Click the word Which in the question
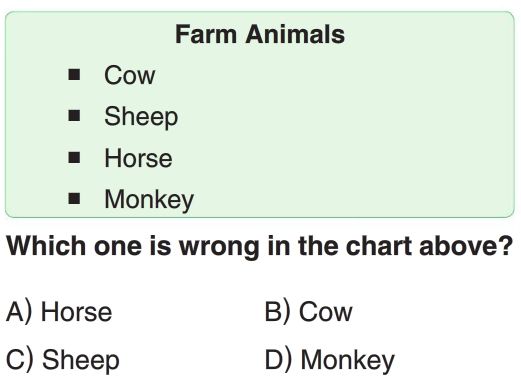The height and width of the screenshot is (381, 521). pos(46,246)
